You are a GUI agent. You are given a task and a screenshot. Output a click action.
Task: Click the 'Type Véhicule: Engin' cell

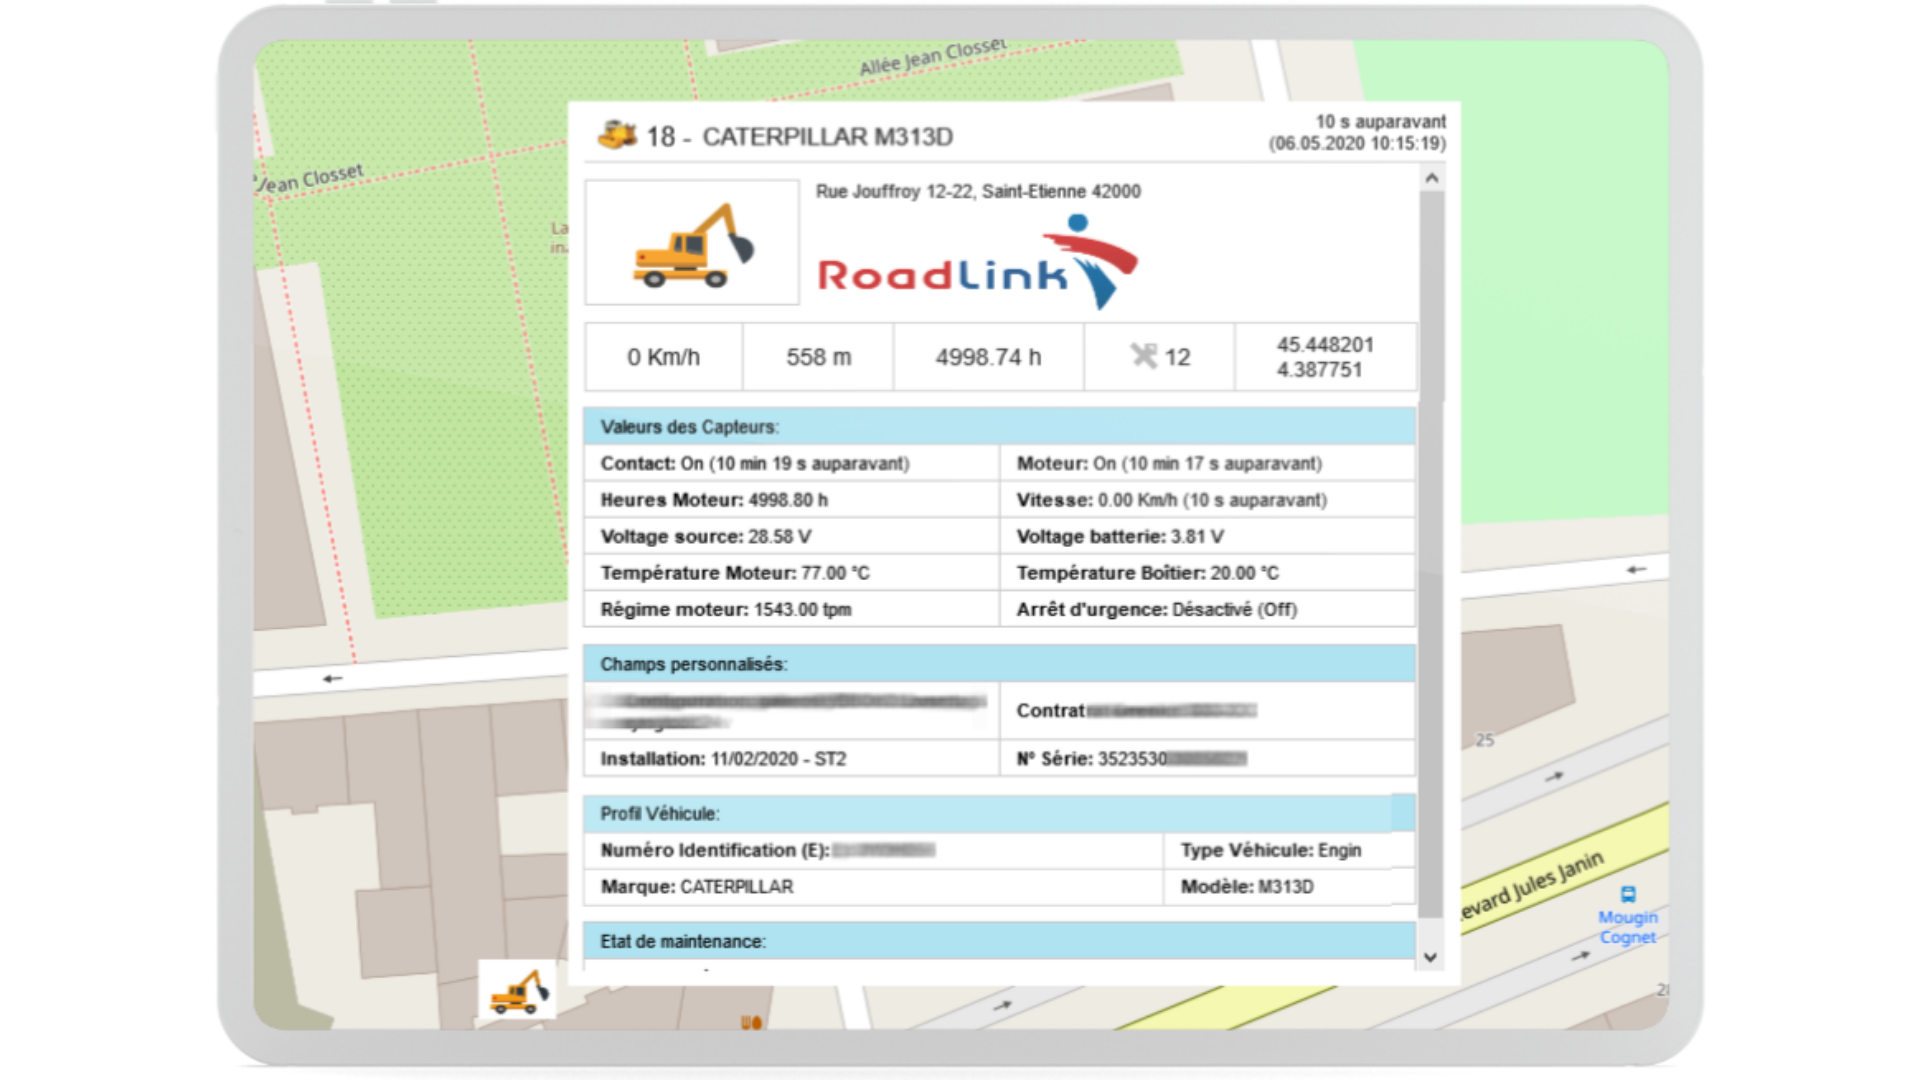[1289, 850]
